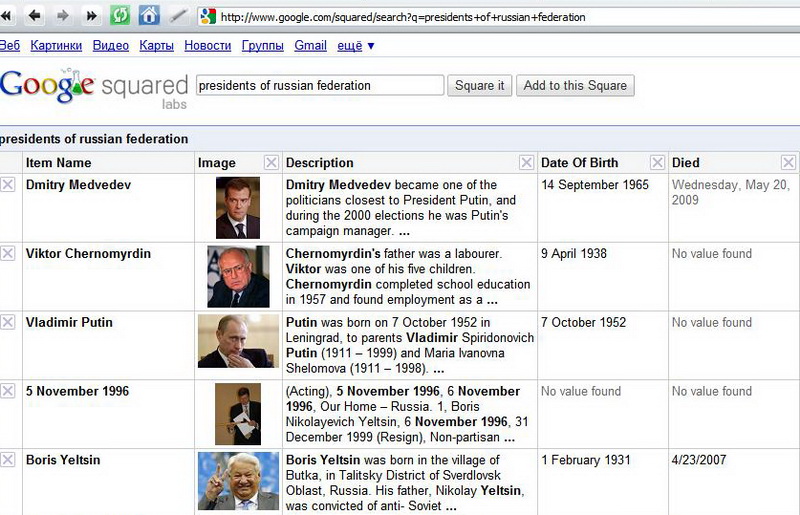The width and height of the screenshot is (800, 515).
Task: Click the browser back arrow button
Action: 35,16
